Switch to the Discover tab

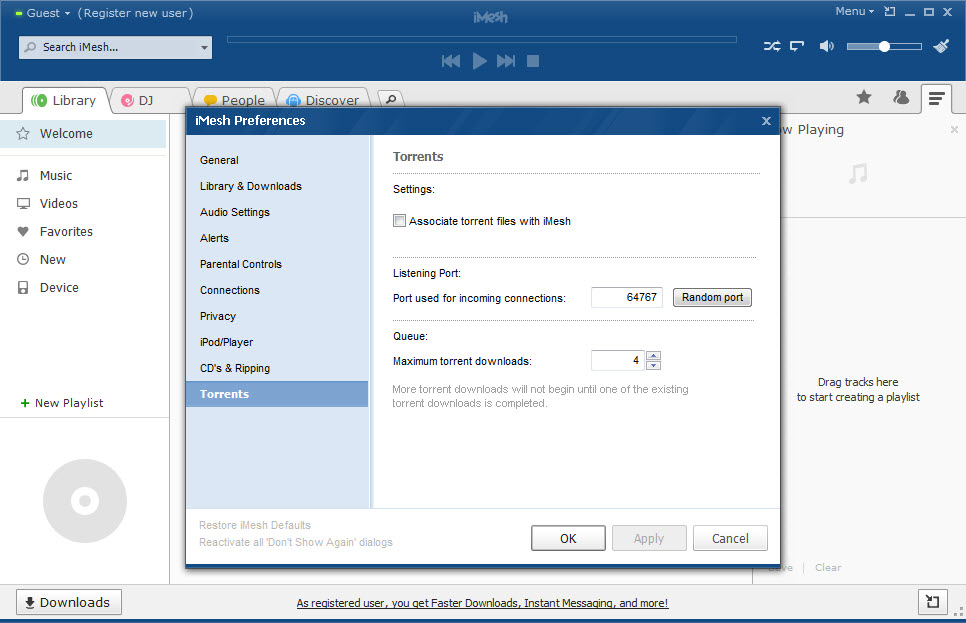tap(323, 100)
